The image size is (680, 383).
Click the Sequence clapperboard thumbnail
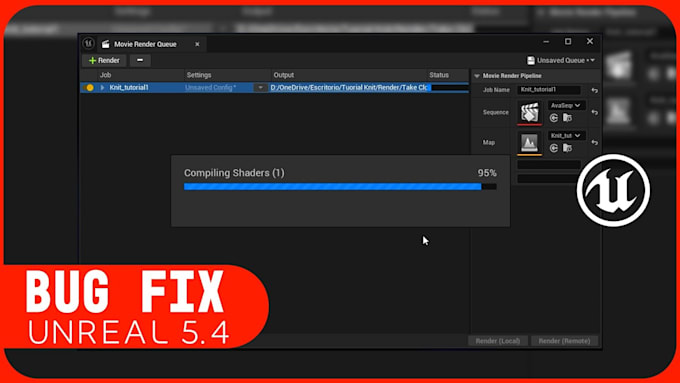(530, 112)
